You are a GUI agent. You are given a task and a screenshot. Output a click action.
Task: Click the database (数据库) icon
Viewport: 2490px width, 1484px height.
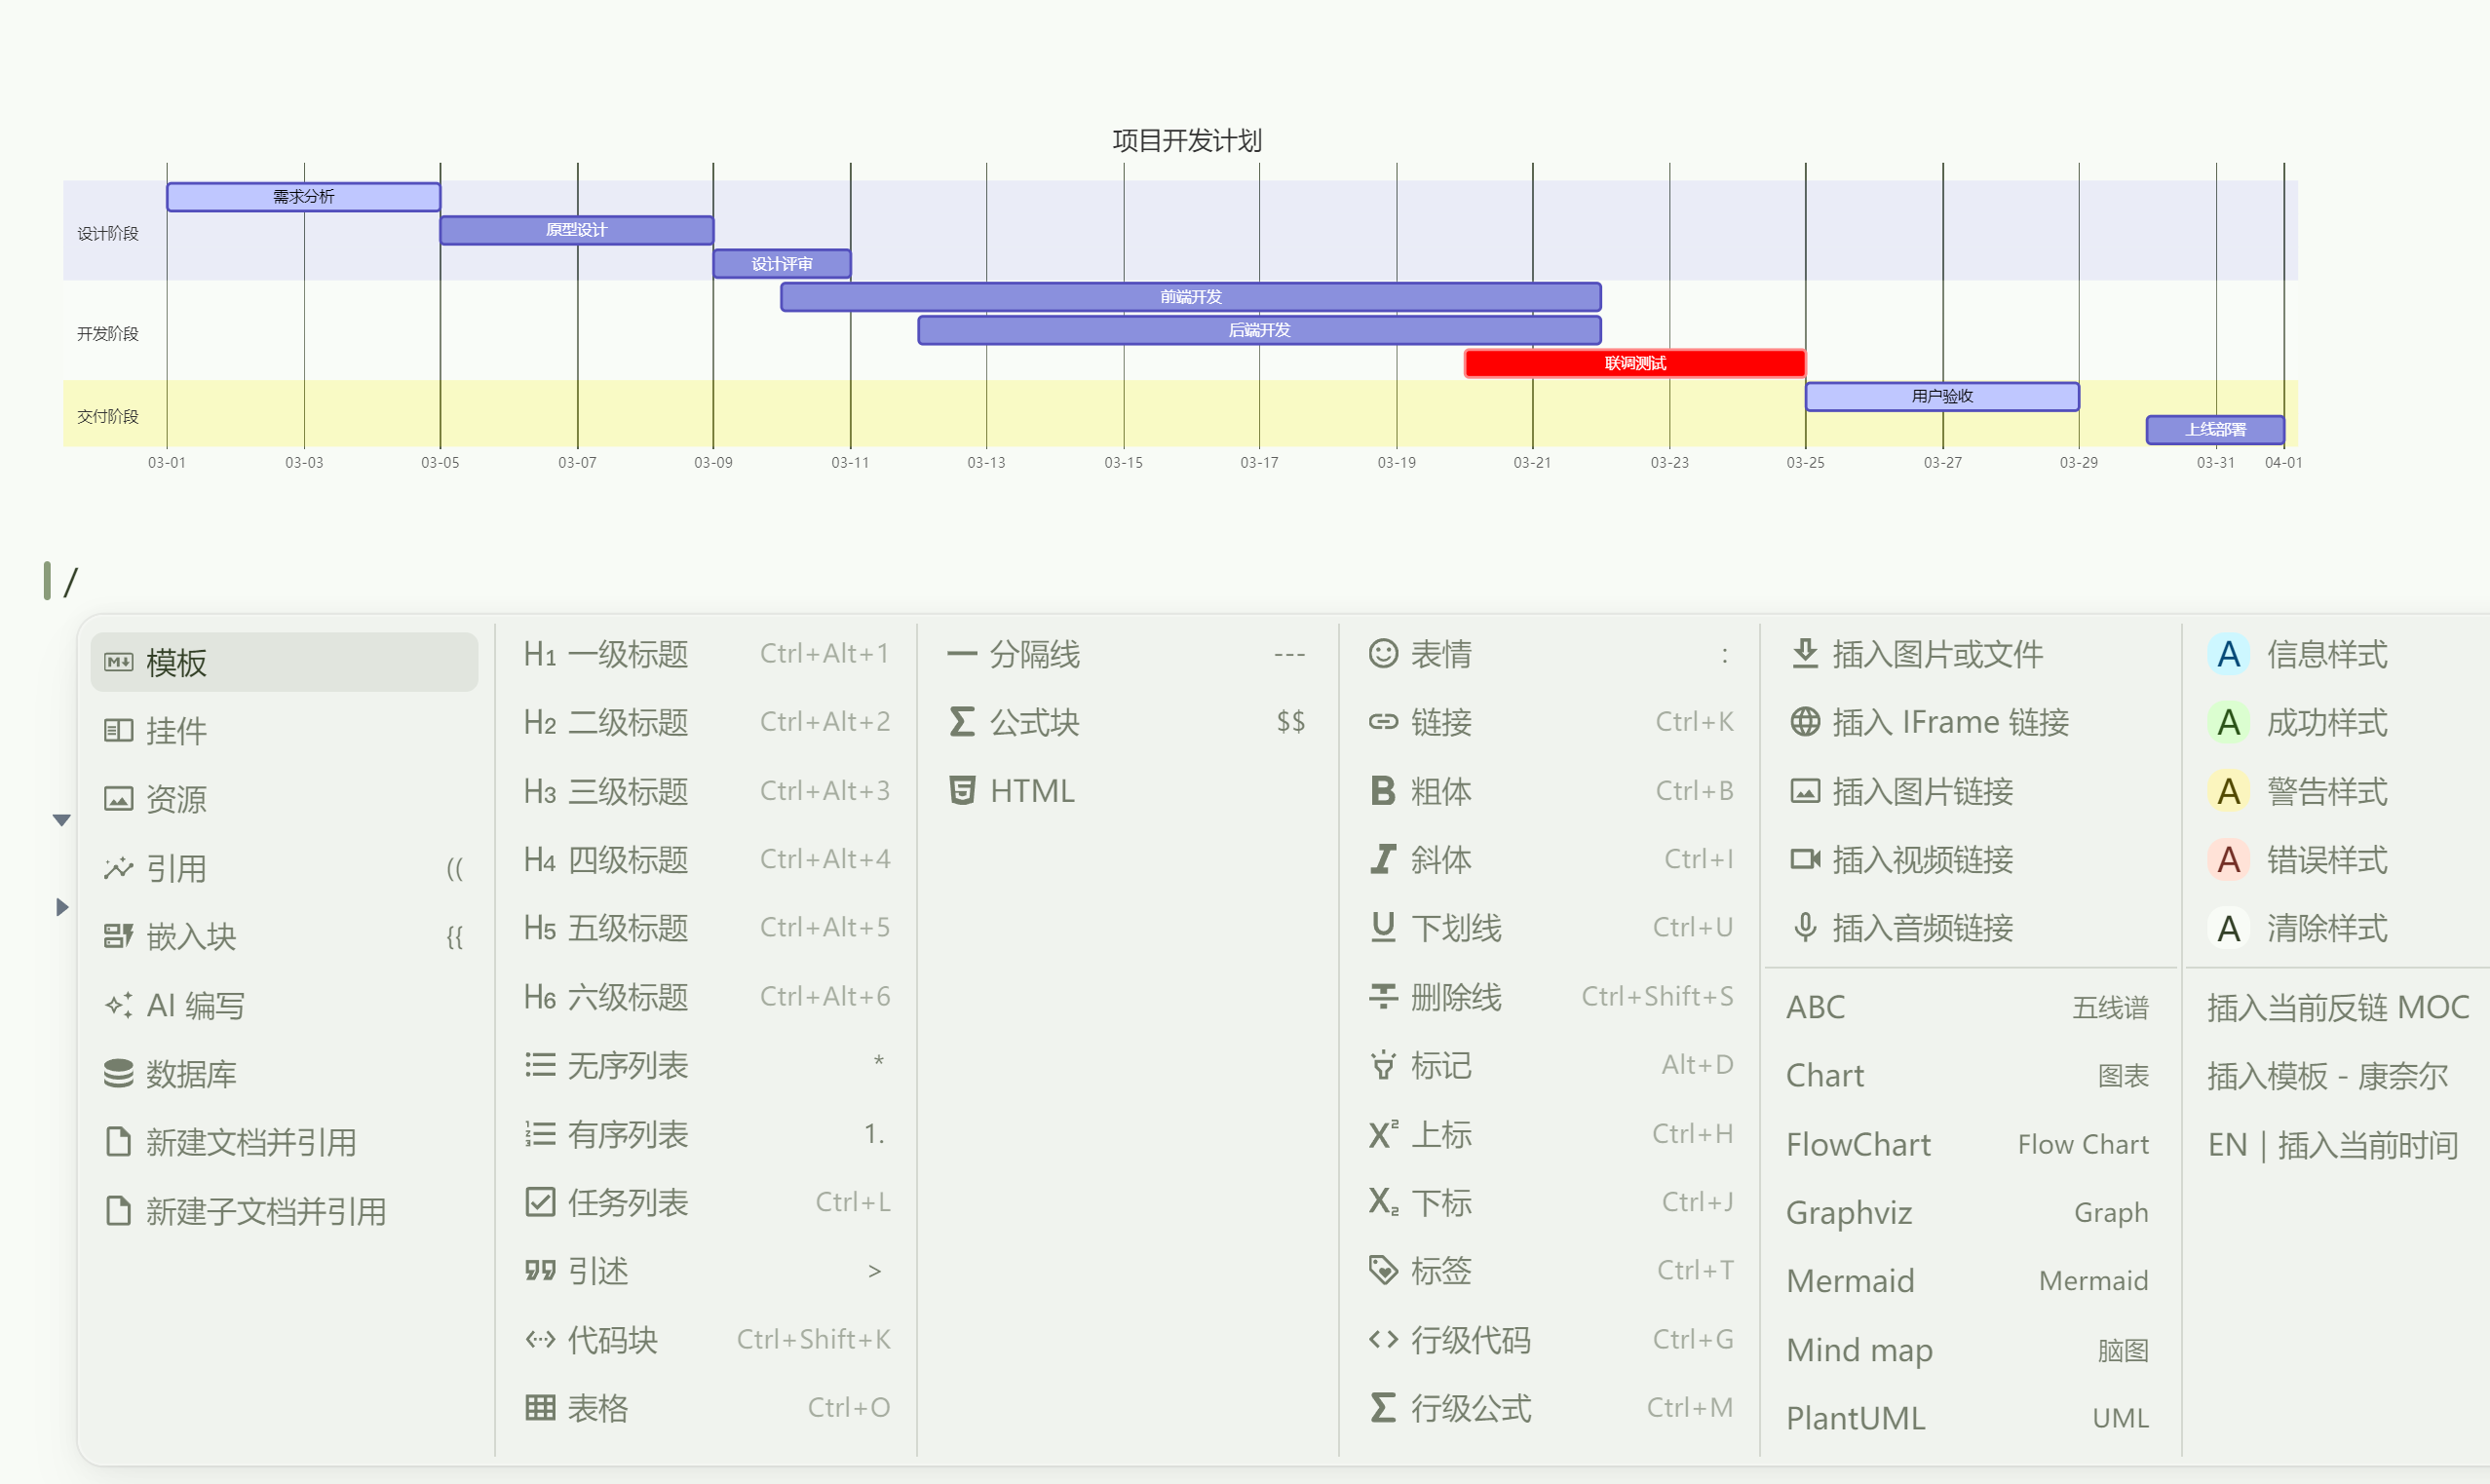118,1073
